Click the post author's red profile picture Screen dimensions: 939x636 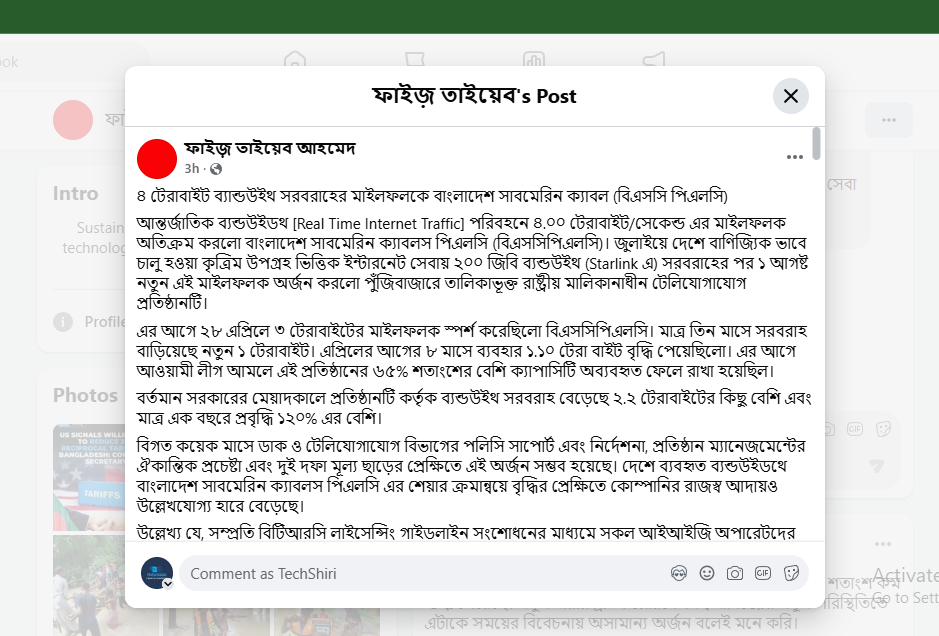(157, 159)
